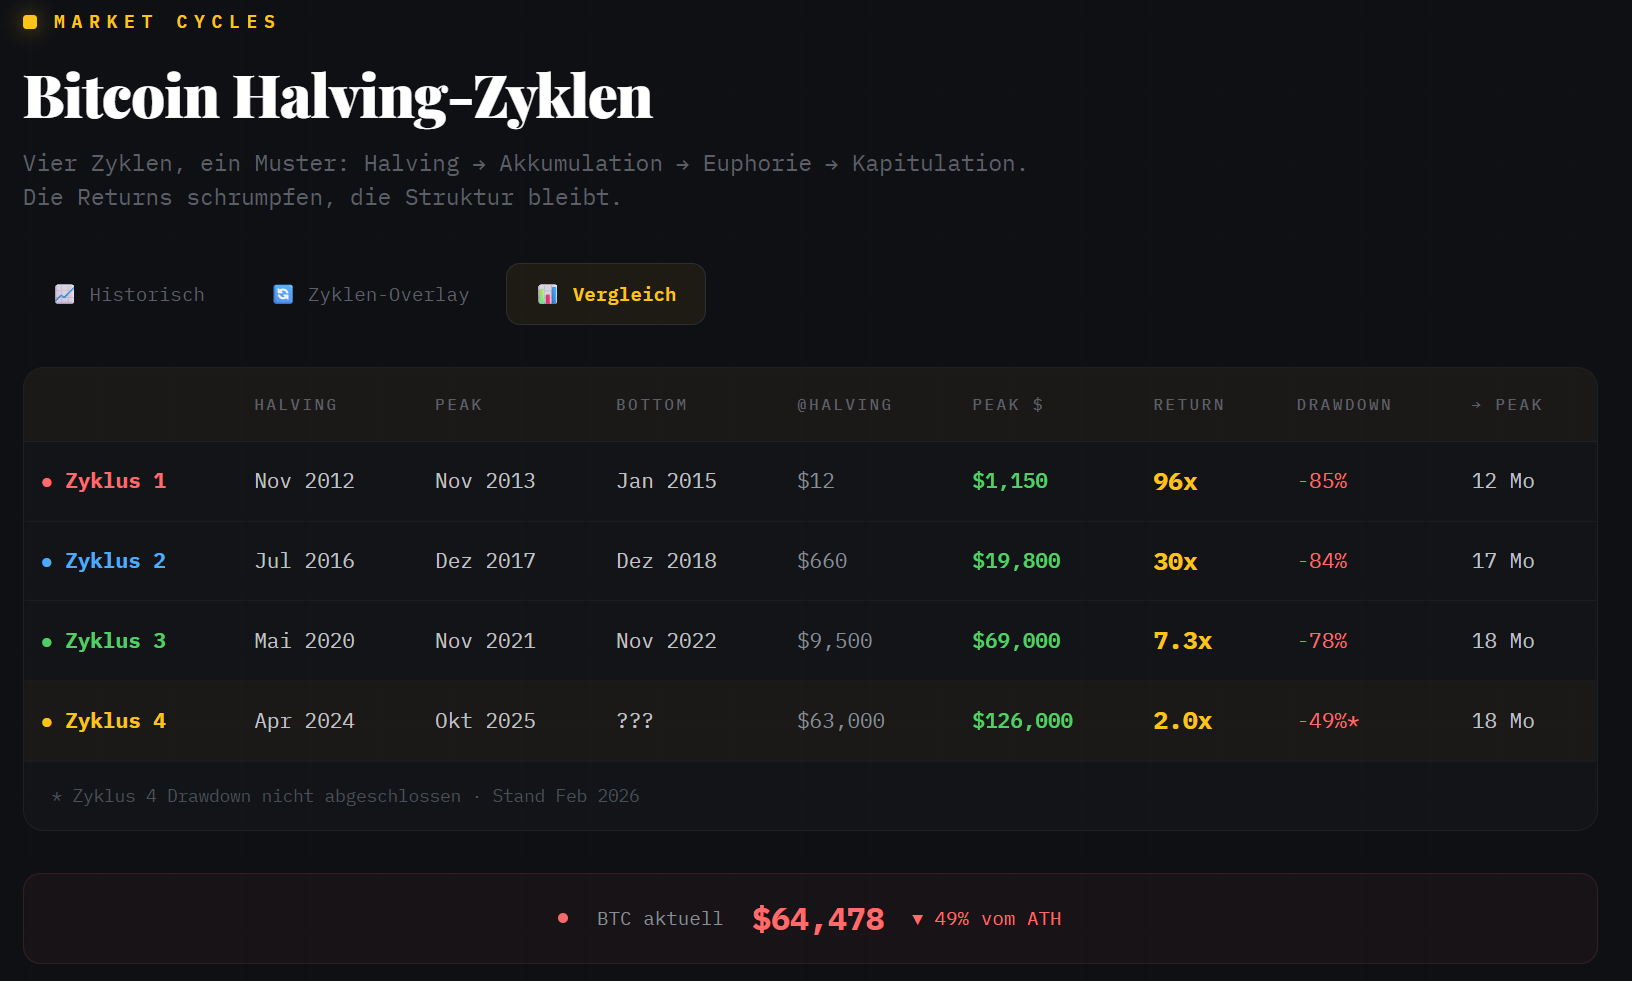Click the blue dot beside Zyklus 2

tap(47, 562)
